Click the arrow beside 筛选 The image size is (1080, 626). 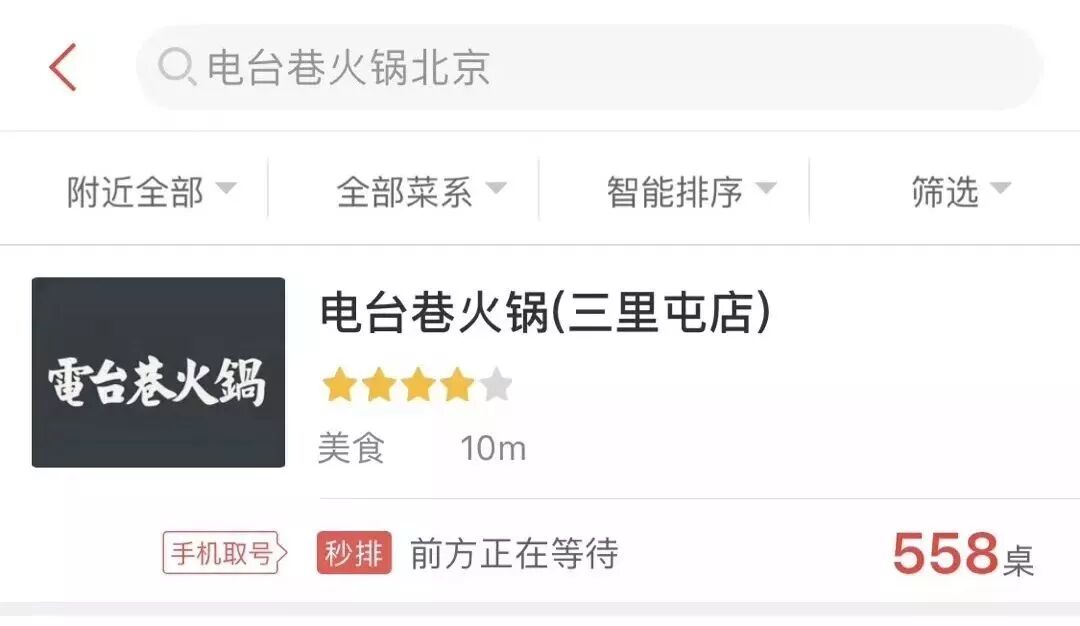click(1000, 187)
